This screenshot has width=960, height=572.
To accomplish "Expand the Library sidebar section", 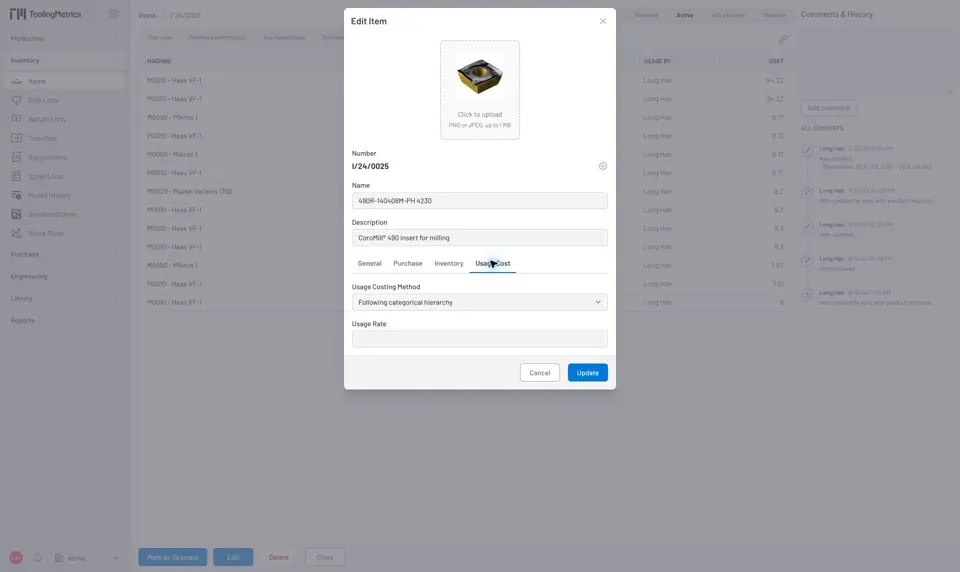I will [64, 298].
